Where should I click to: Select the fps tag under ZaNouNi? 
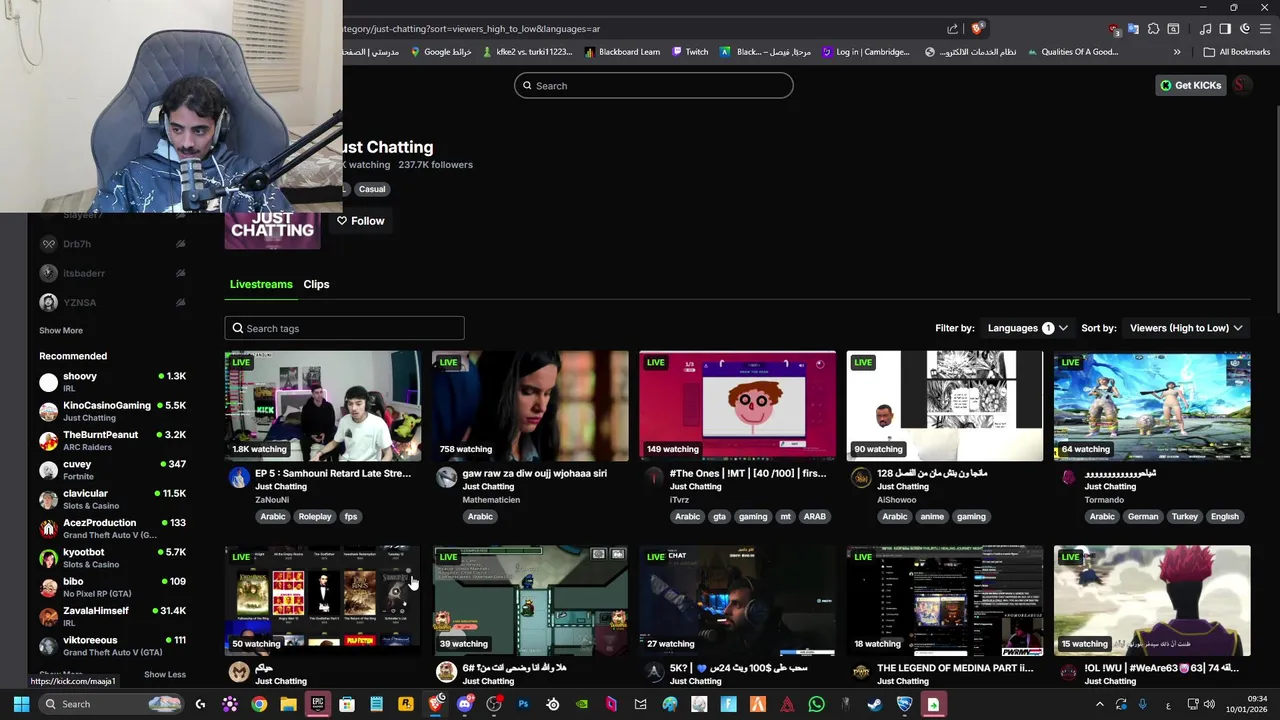(x=351, y=517)
